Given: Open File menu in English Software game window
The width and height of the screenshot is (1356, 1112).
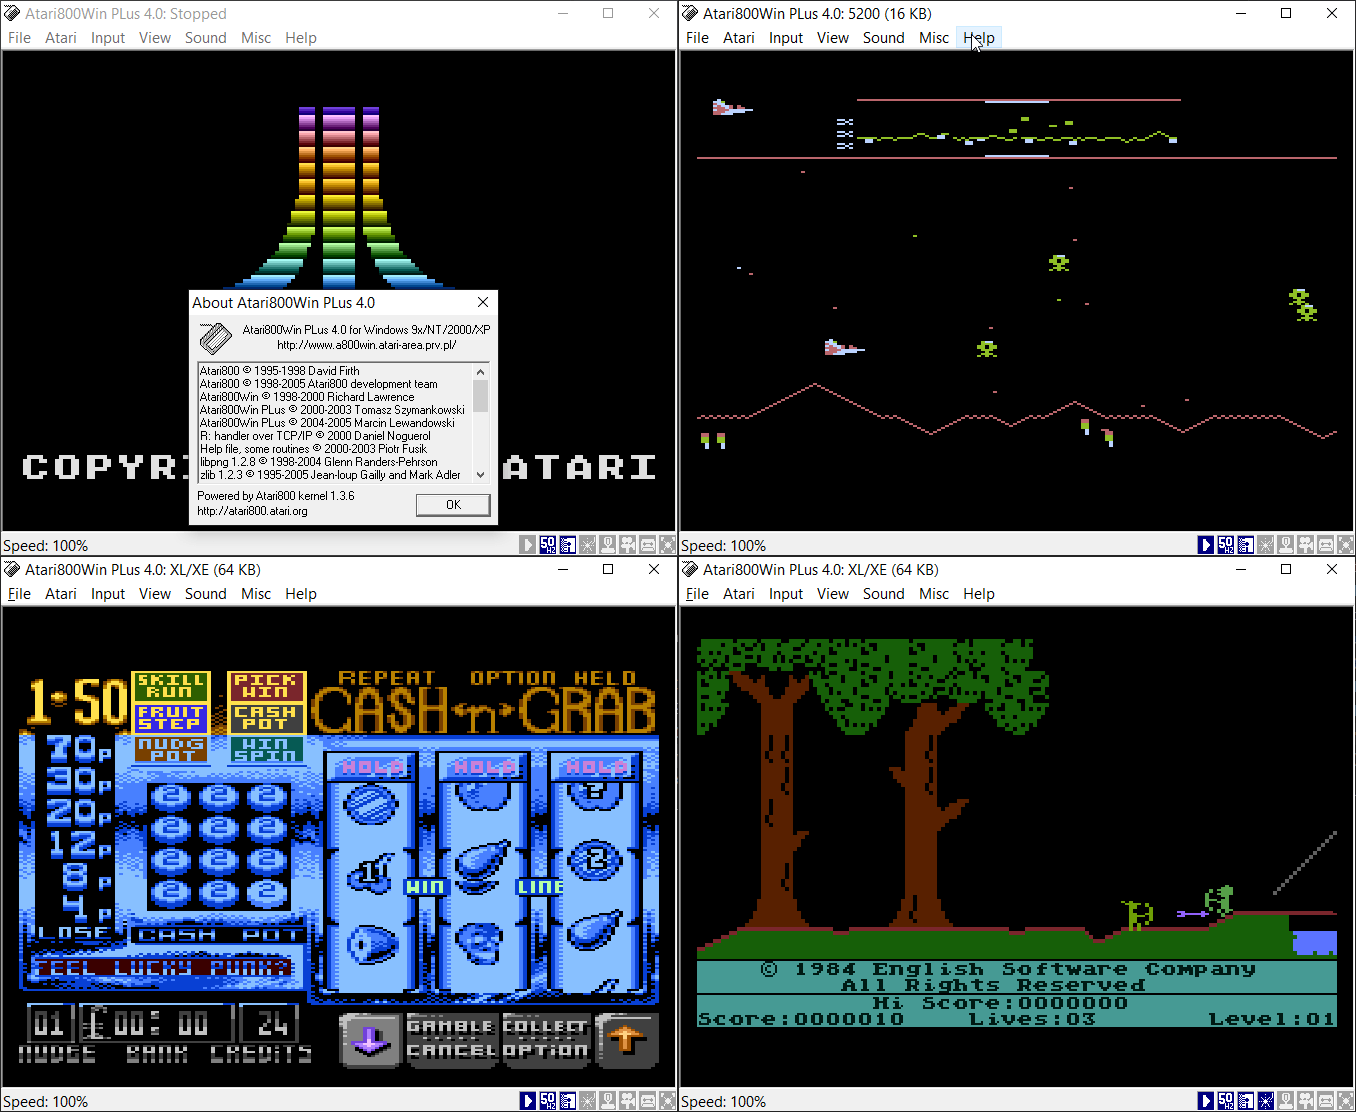Looking at the screenshot, I should [x=698, y=594].
